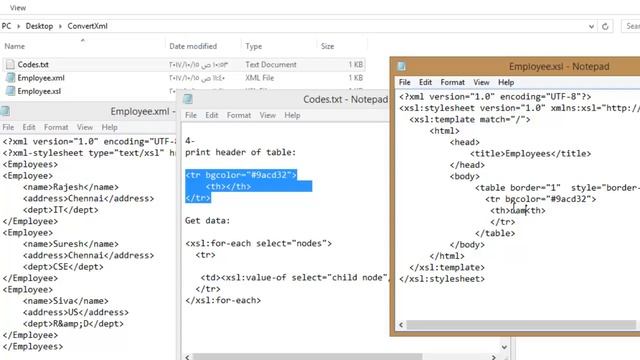This screenshot has height=360, width=640.
Task: Open the View tab in Explorer
Action: tap(18, 8)
